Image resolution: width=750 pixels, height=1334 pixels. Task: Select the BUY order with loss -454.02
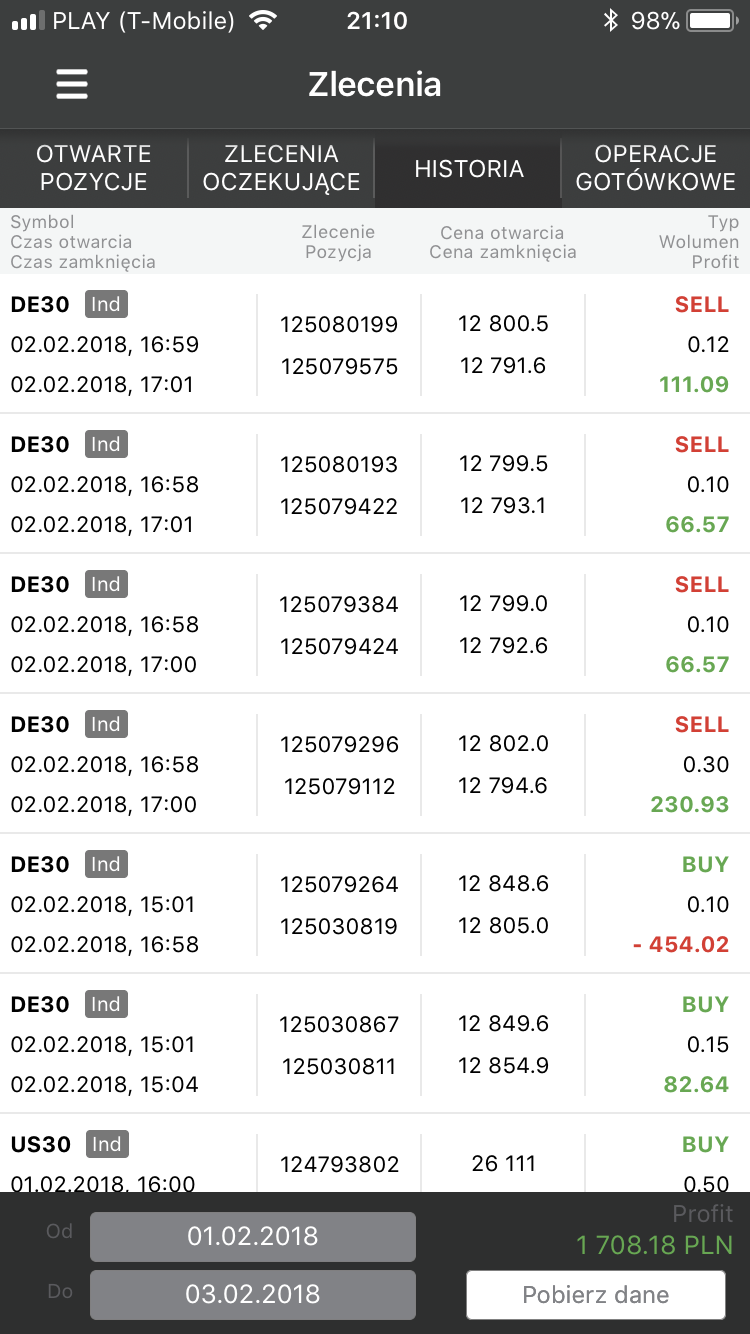coord(375,904)
